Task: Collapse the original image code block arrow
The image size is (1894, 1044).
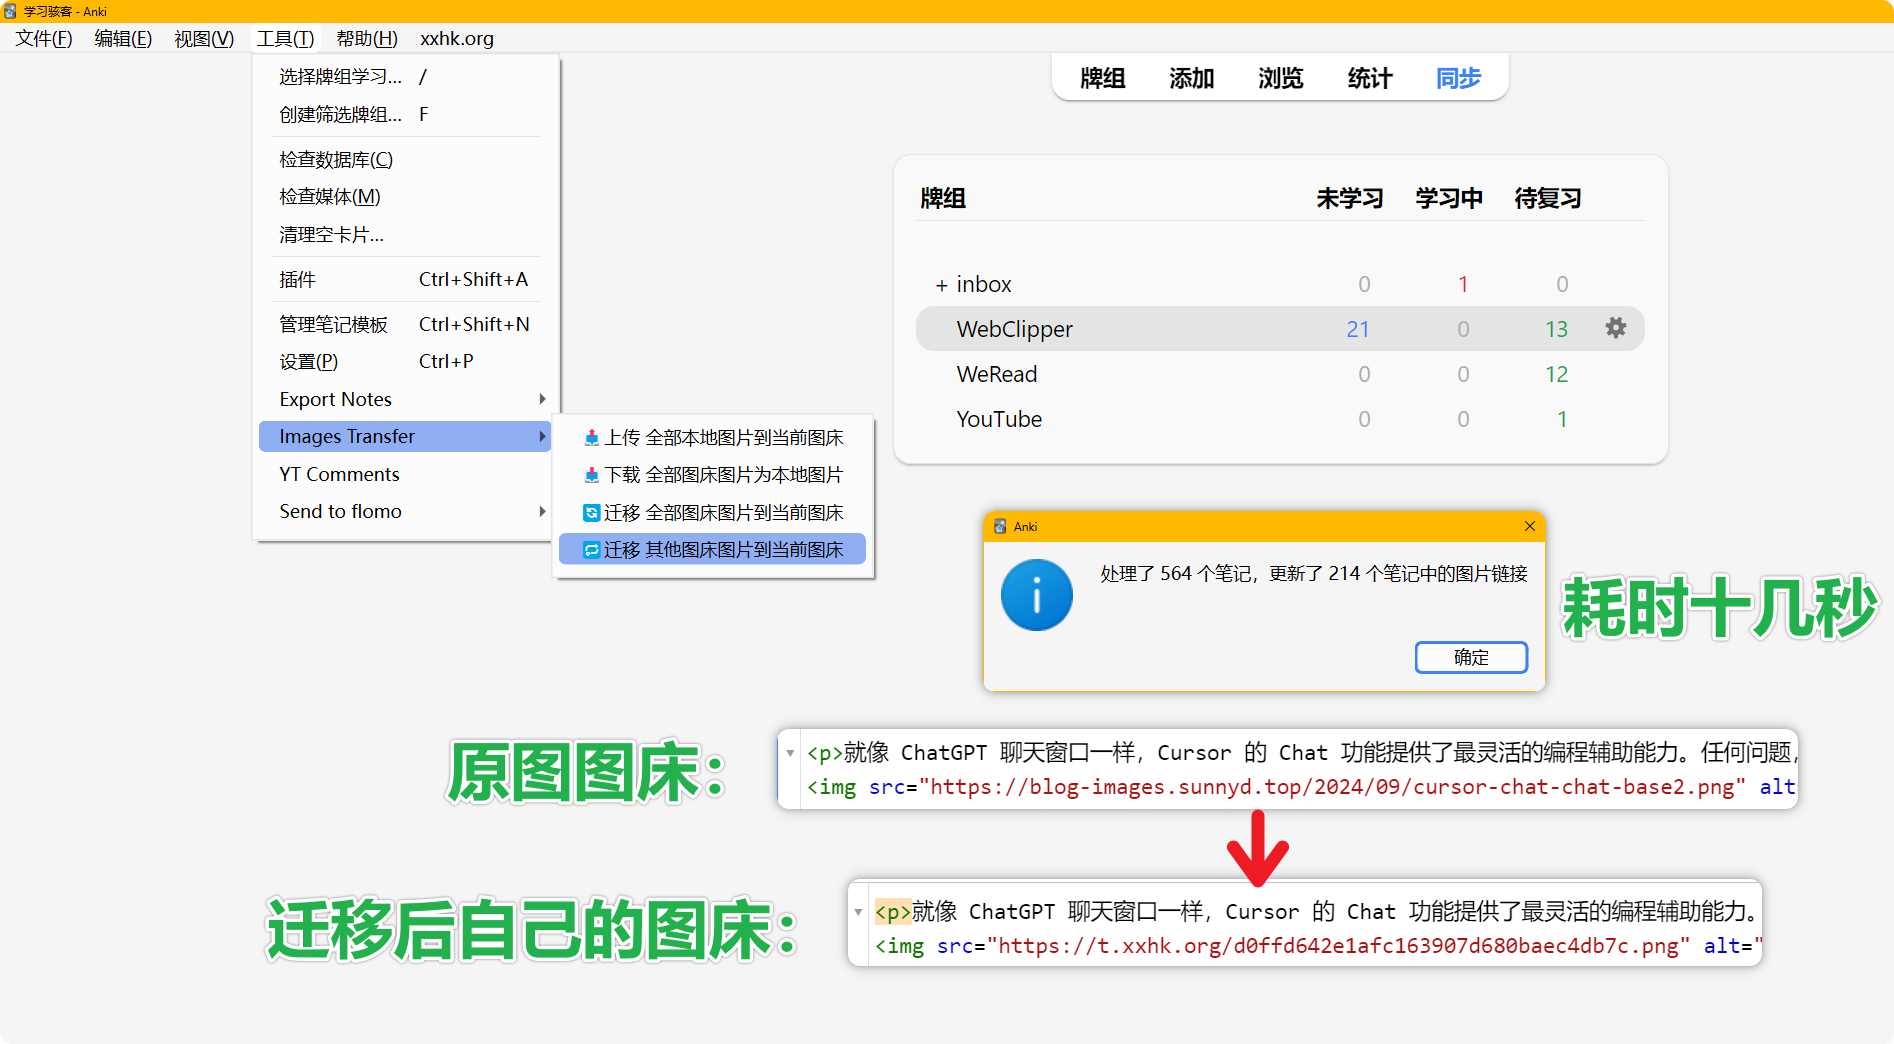Action: 790,753
